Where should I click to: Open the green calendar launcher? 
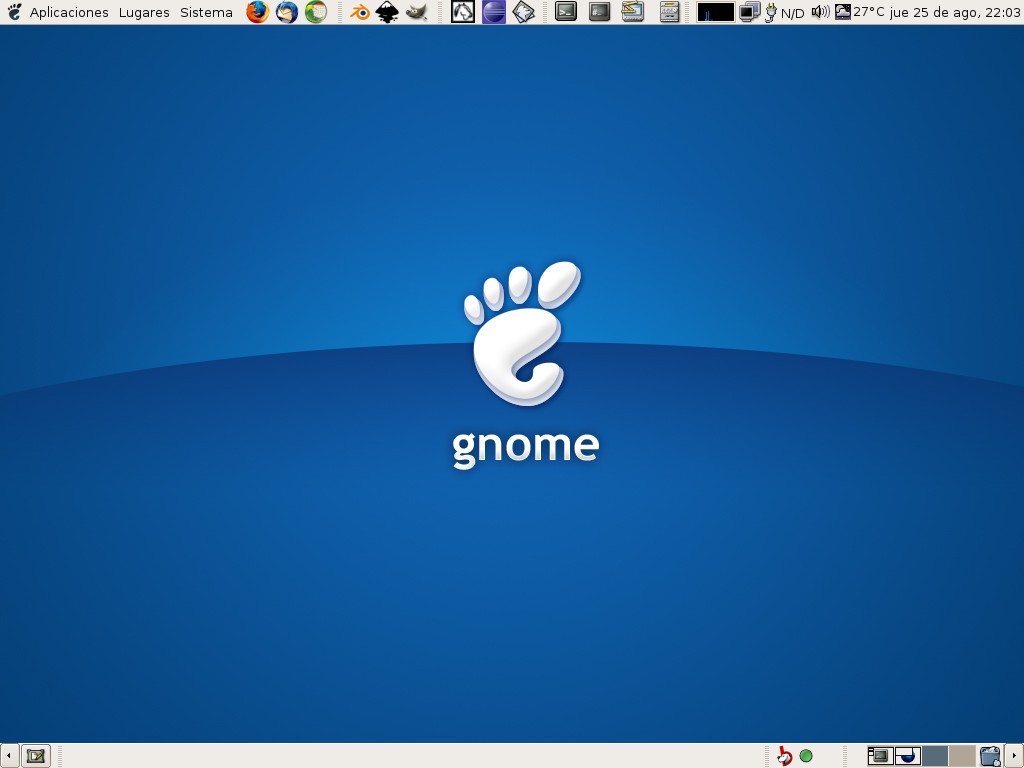316,12
